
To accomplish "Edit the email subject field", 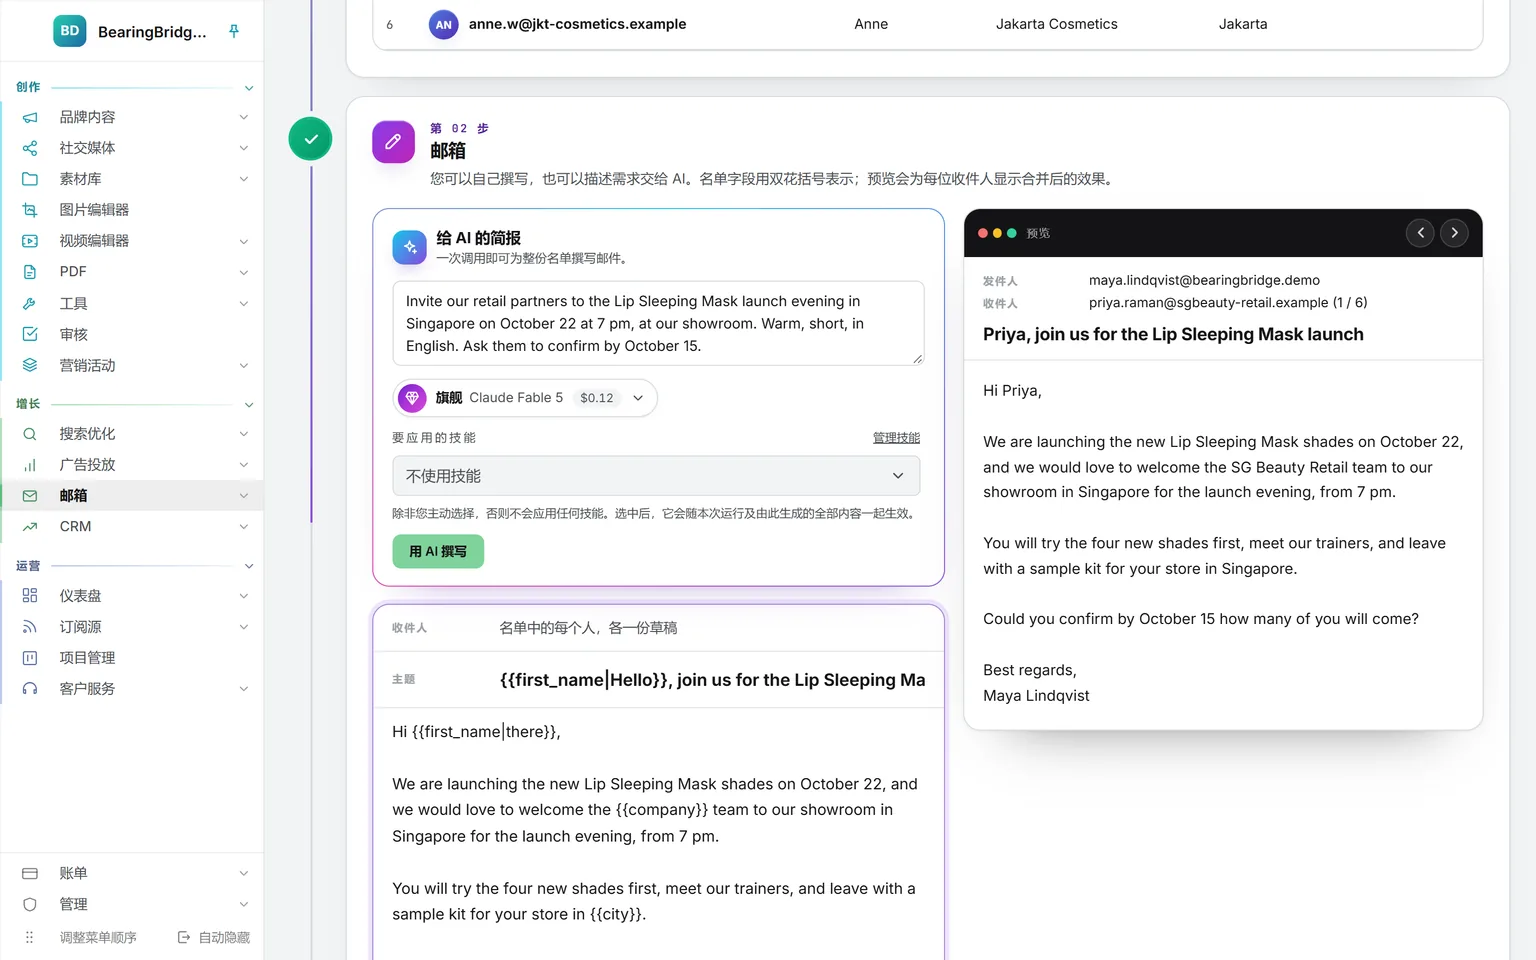I will tap(712, 680).
